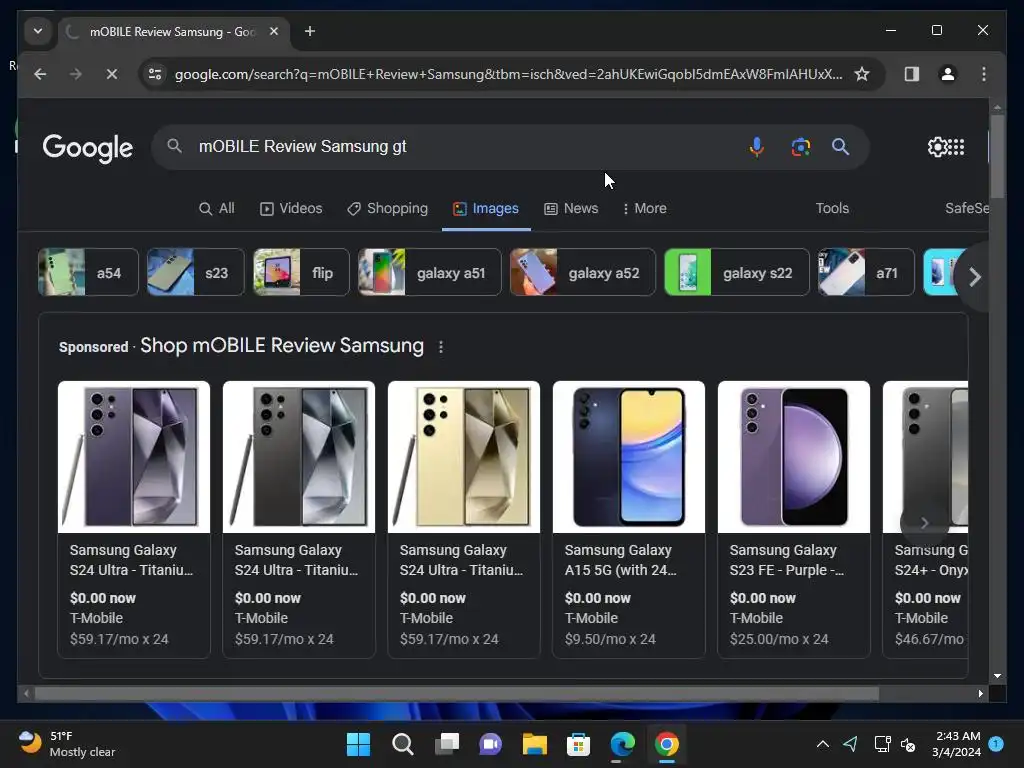Viewport: 1024px width, 768px height.
Task: Bookmark this page with the star icon
Action: [x=862, y=74]
